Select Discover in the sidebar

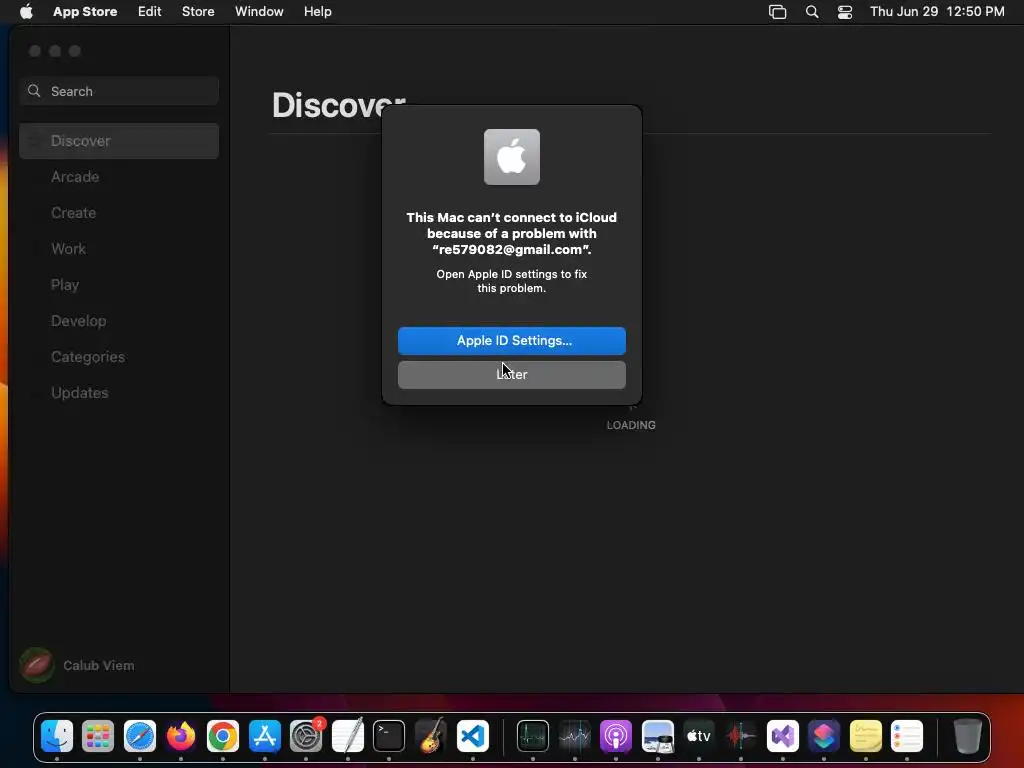(x=119, y=141)
